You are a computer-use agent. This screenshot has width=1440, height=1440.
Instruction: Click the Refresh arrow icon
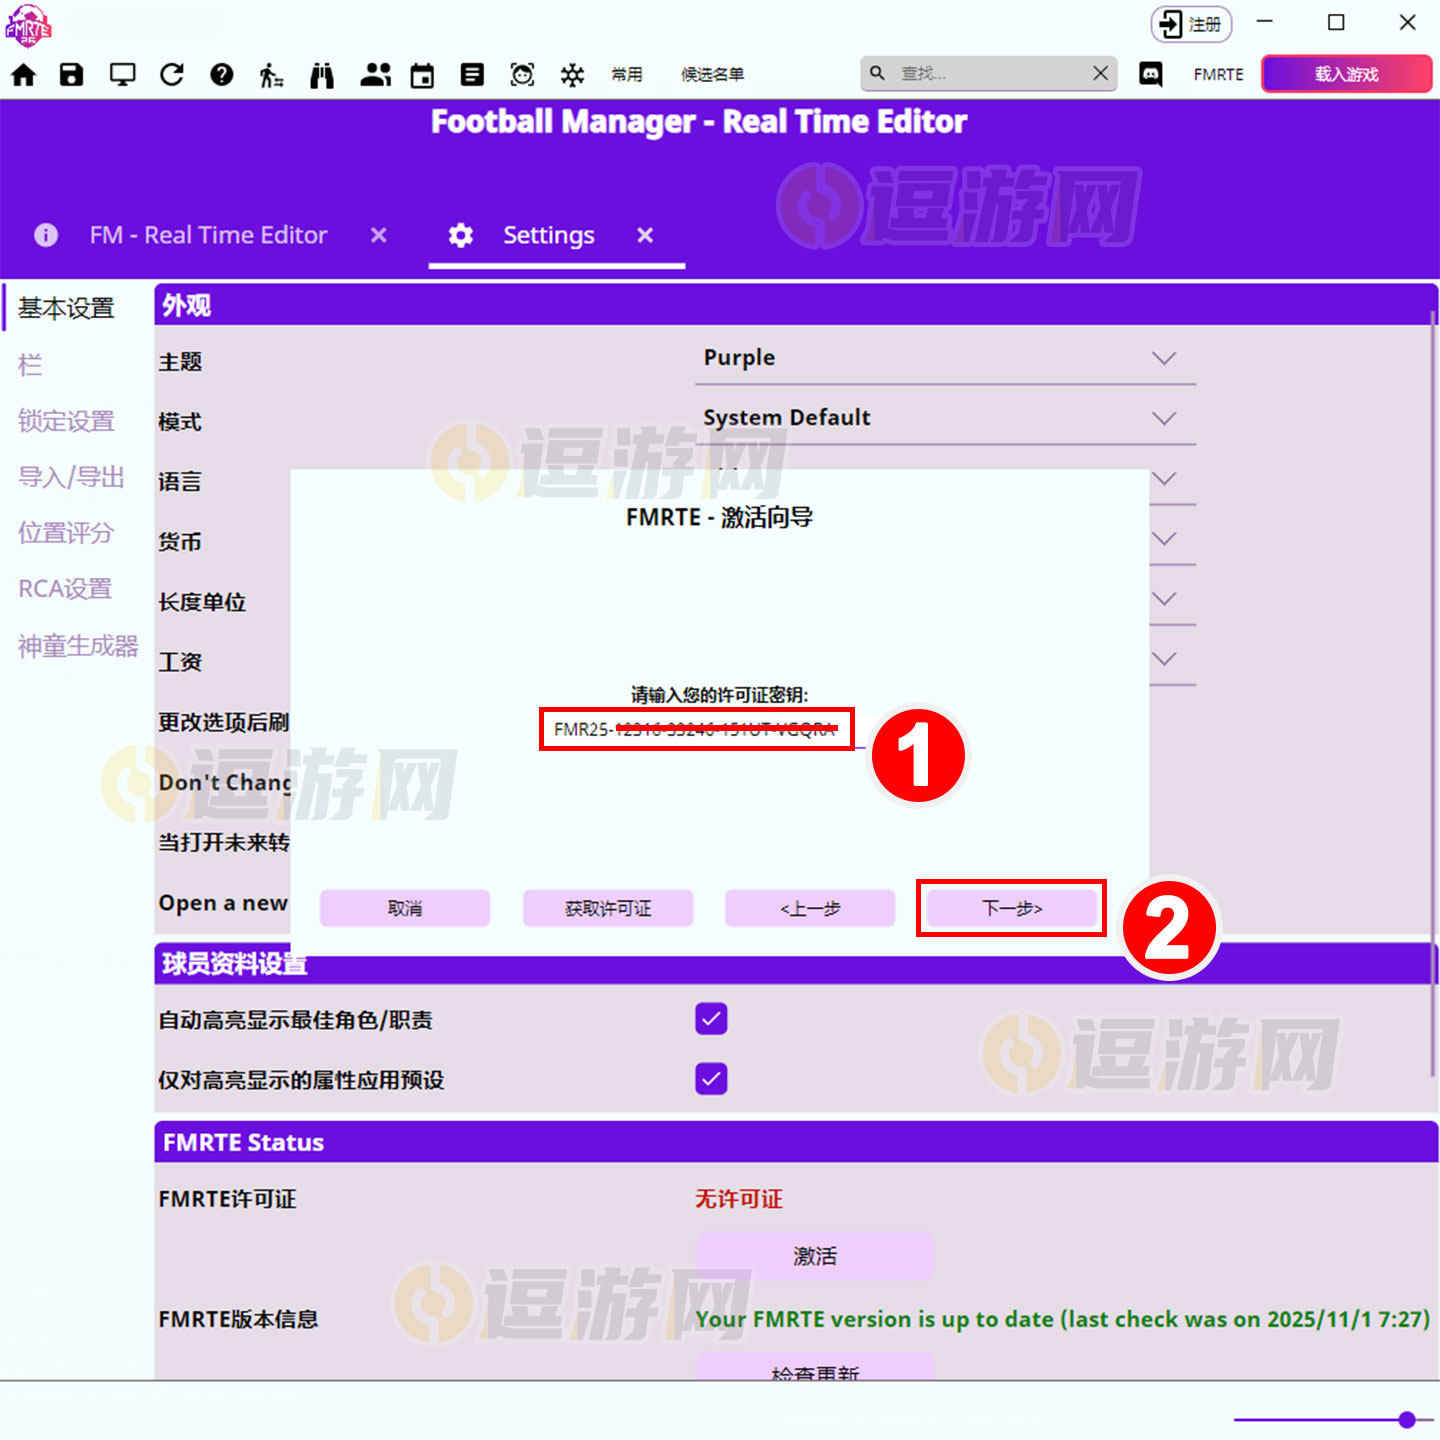[x=172, y=74]
